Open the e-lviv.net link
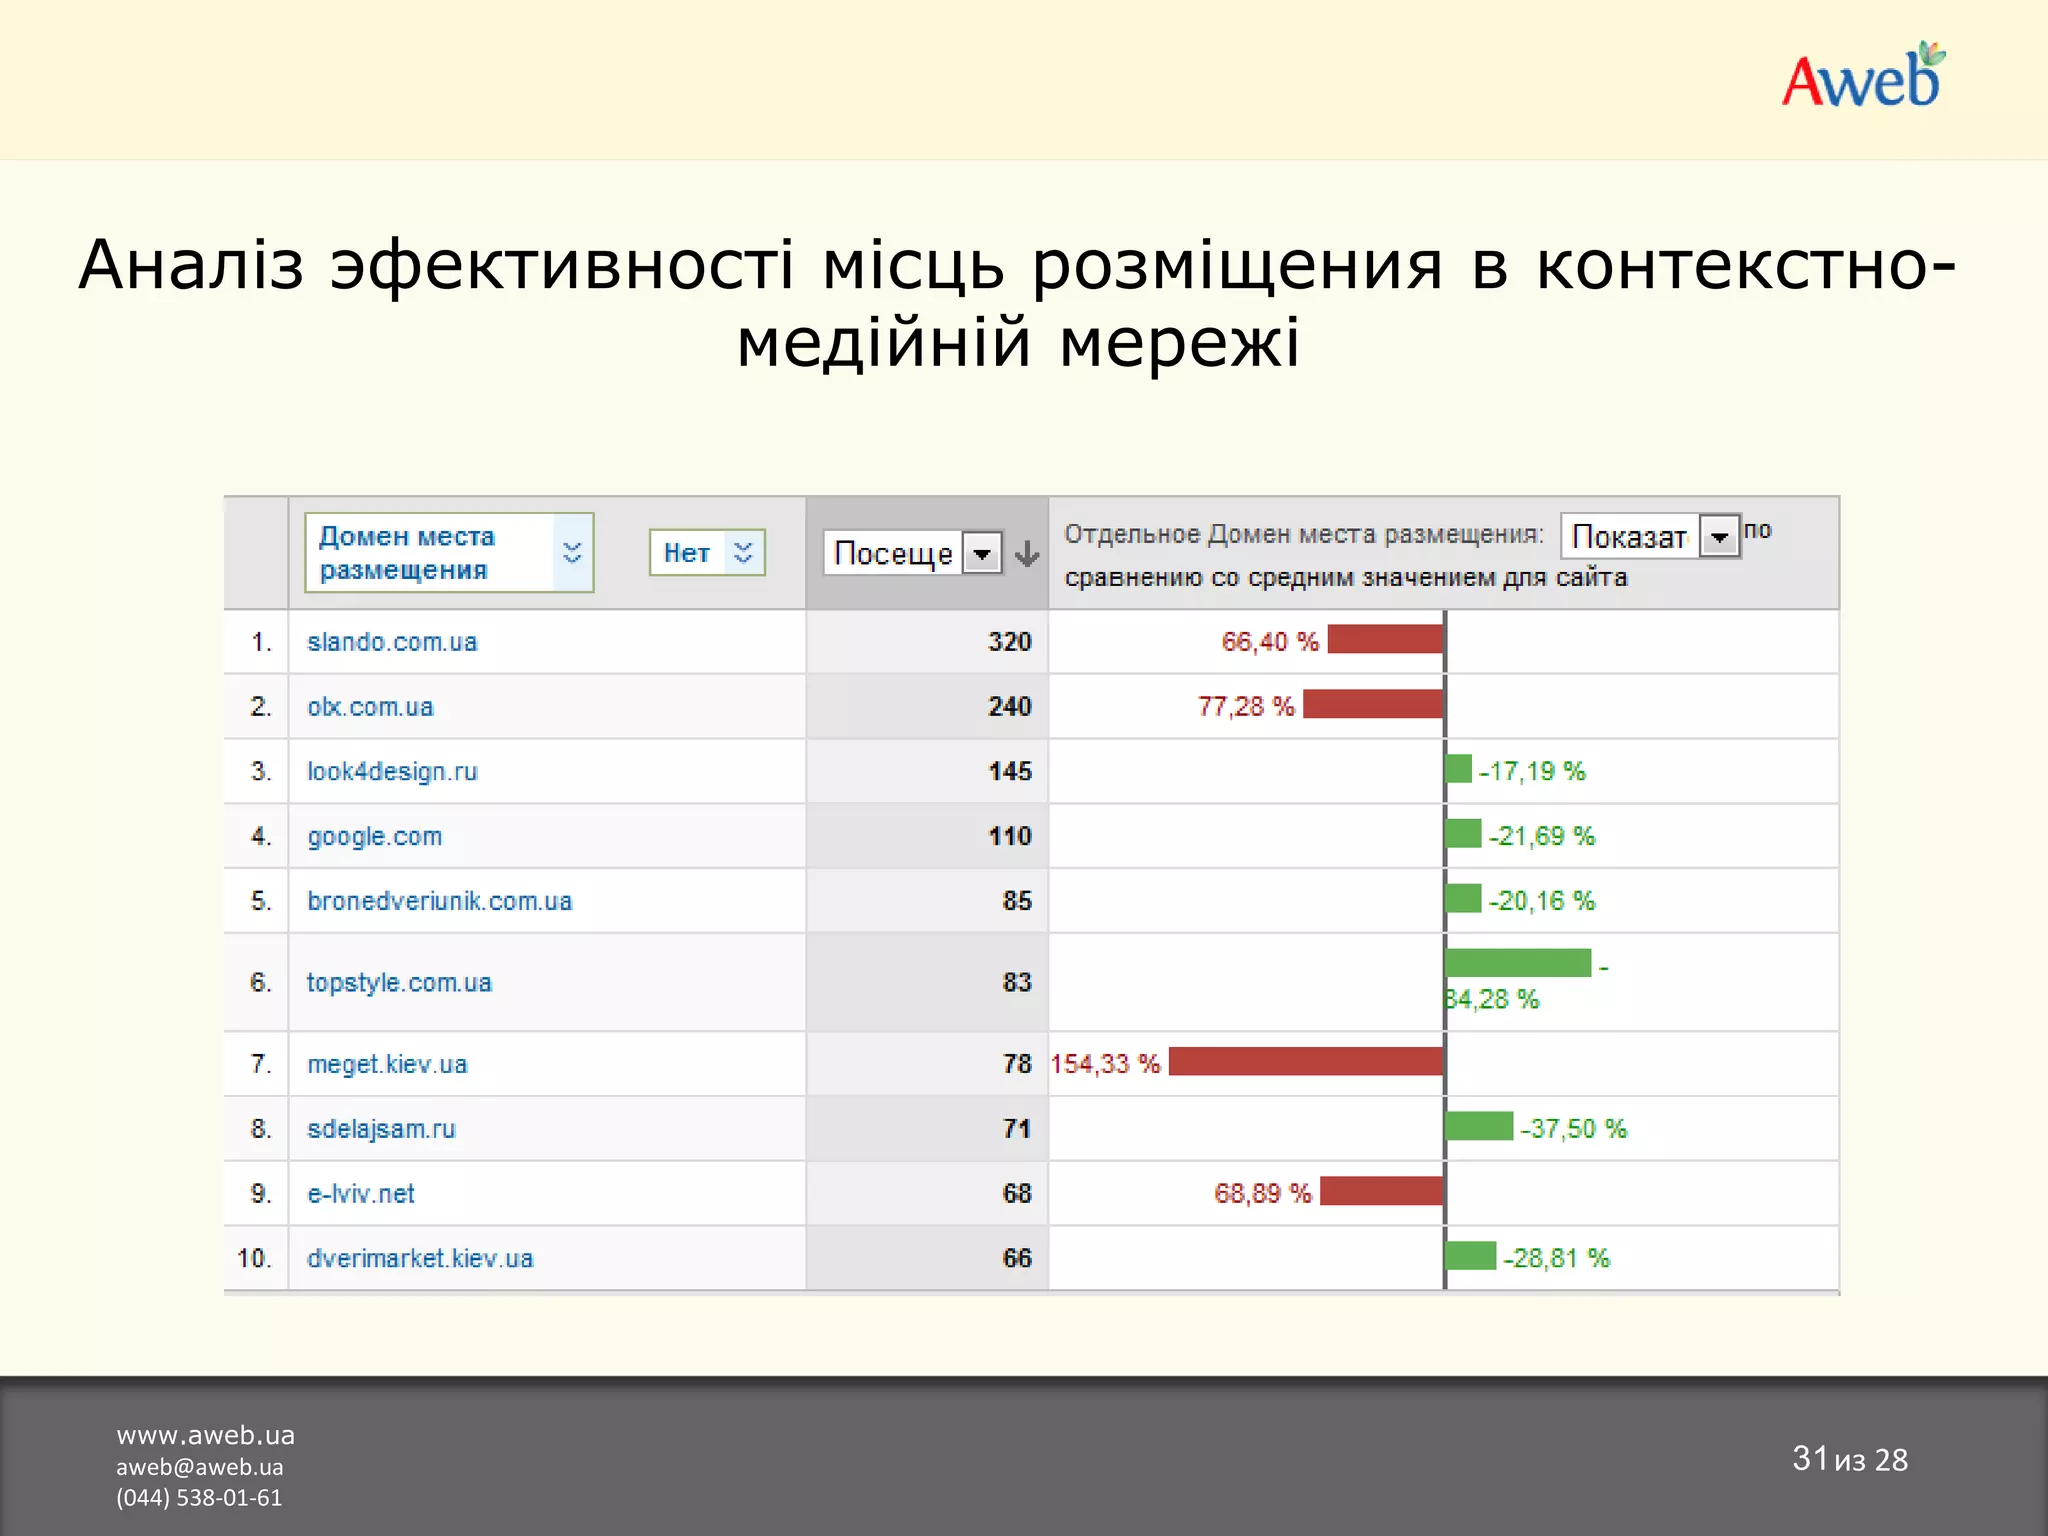The width and height of the screenshot is (2048, 1536). tap(360, 1194)
